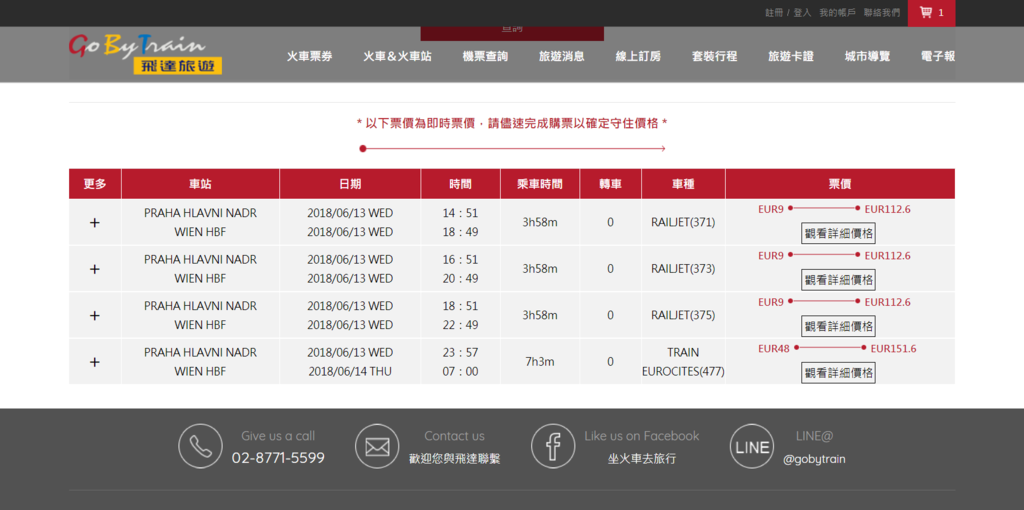1024x510 pixels.
Task: Click 歡迎您與飛達聯繫 contact link
Action: [455, 458]
